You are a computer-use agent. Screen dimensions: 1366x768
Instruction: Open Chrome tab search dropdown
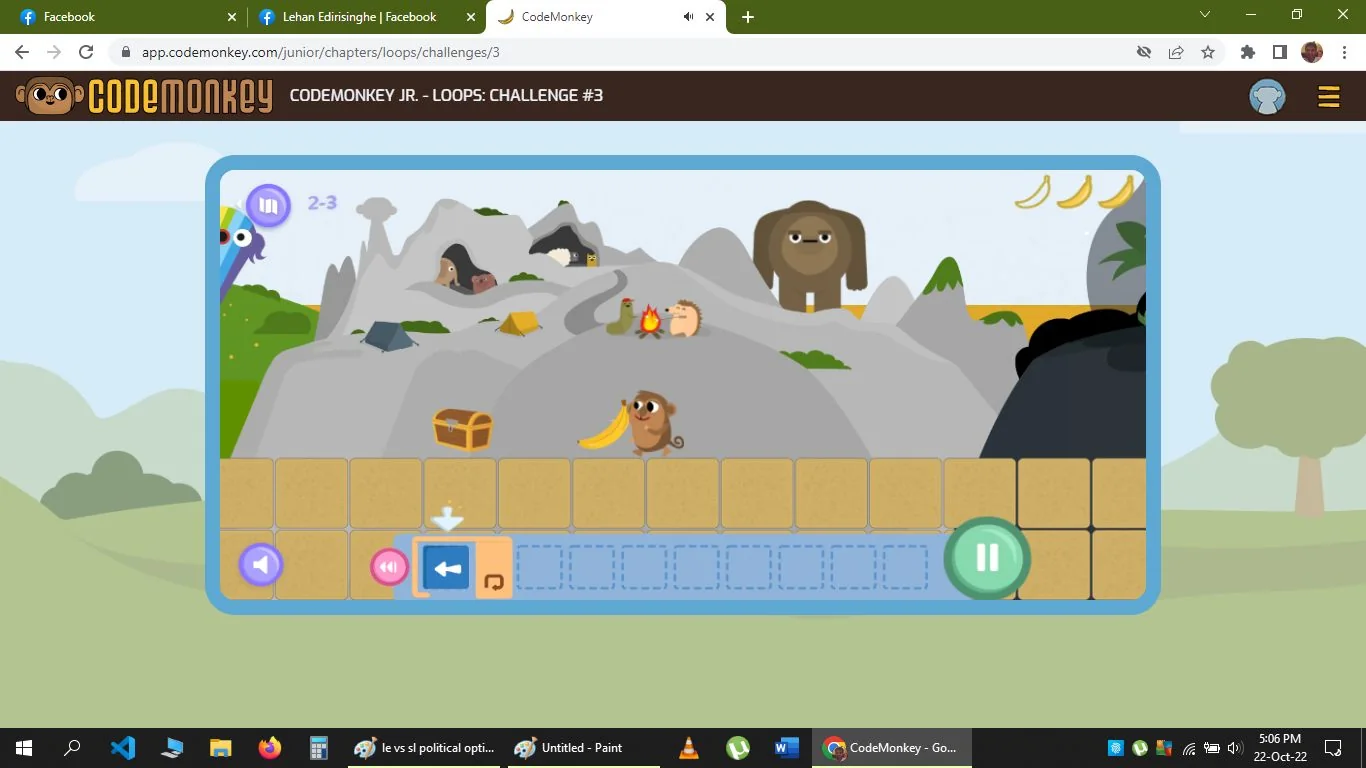tap(1205, 15)
